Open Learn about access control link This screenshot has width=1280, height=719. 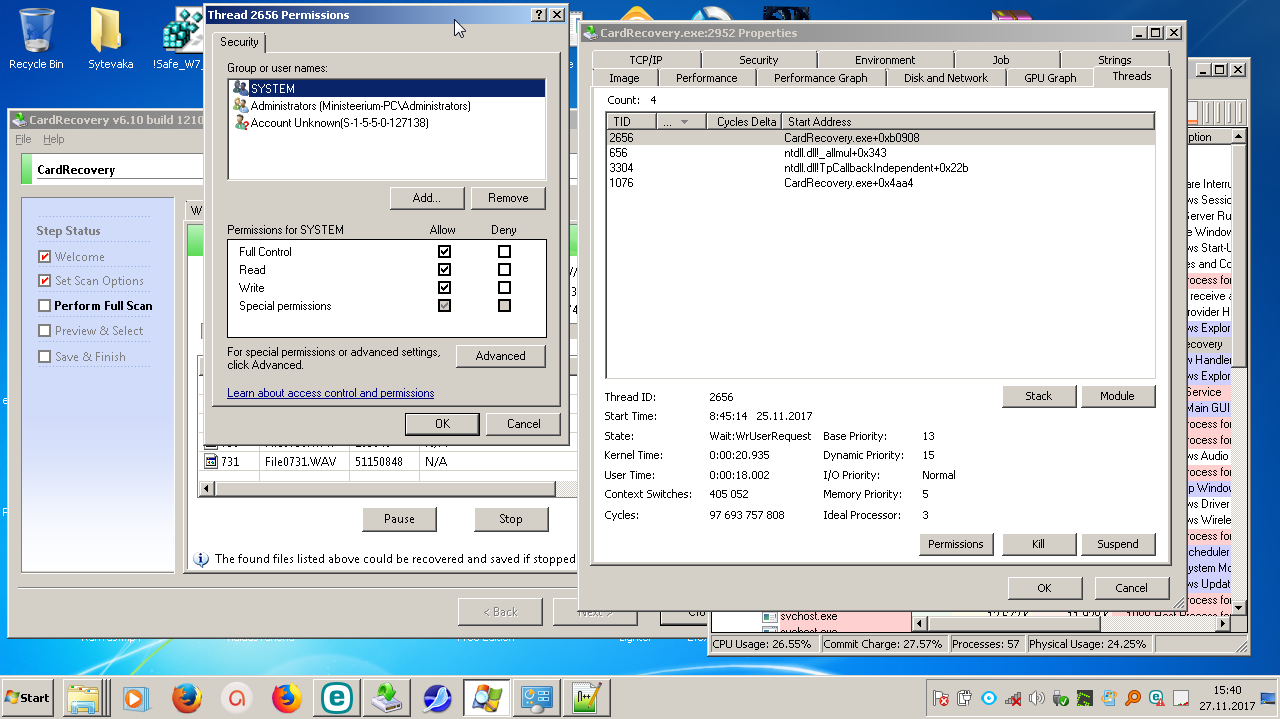330,393
